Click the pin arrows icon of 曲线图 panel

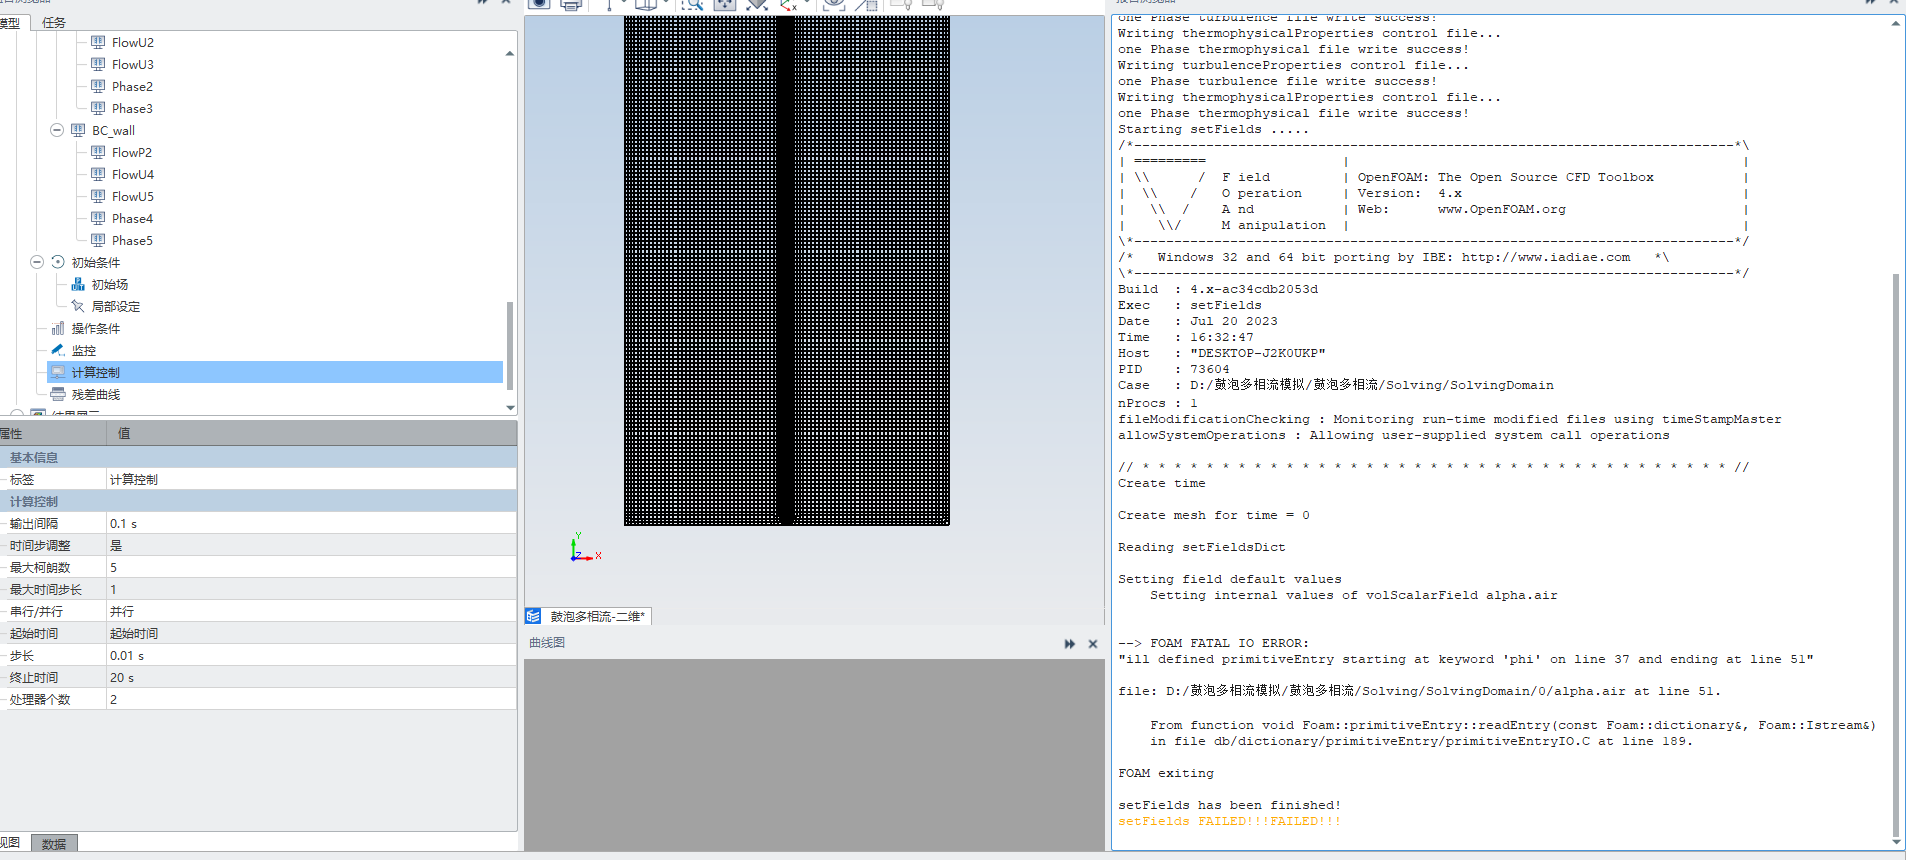pos(1070,644)
